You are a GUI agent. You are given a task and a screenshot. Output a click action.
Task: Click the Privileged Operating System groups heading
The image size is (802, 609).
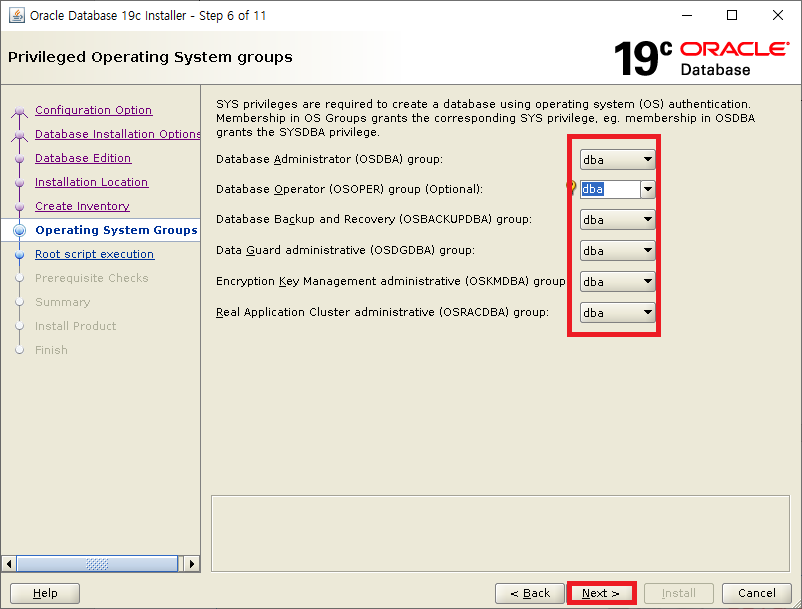pos(150,57)
